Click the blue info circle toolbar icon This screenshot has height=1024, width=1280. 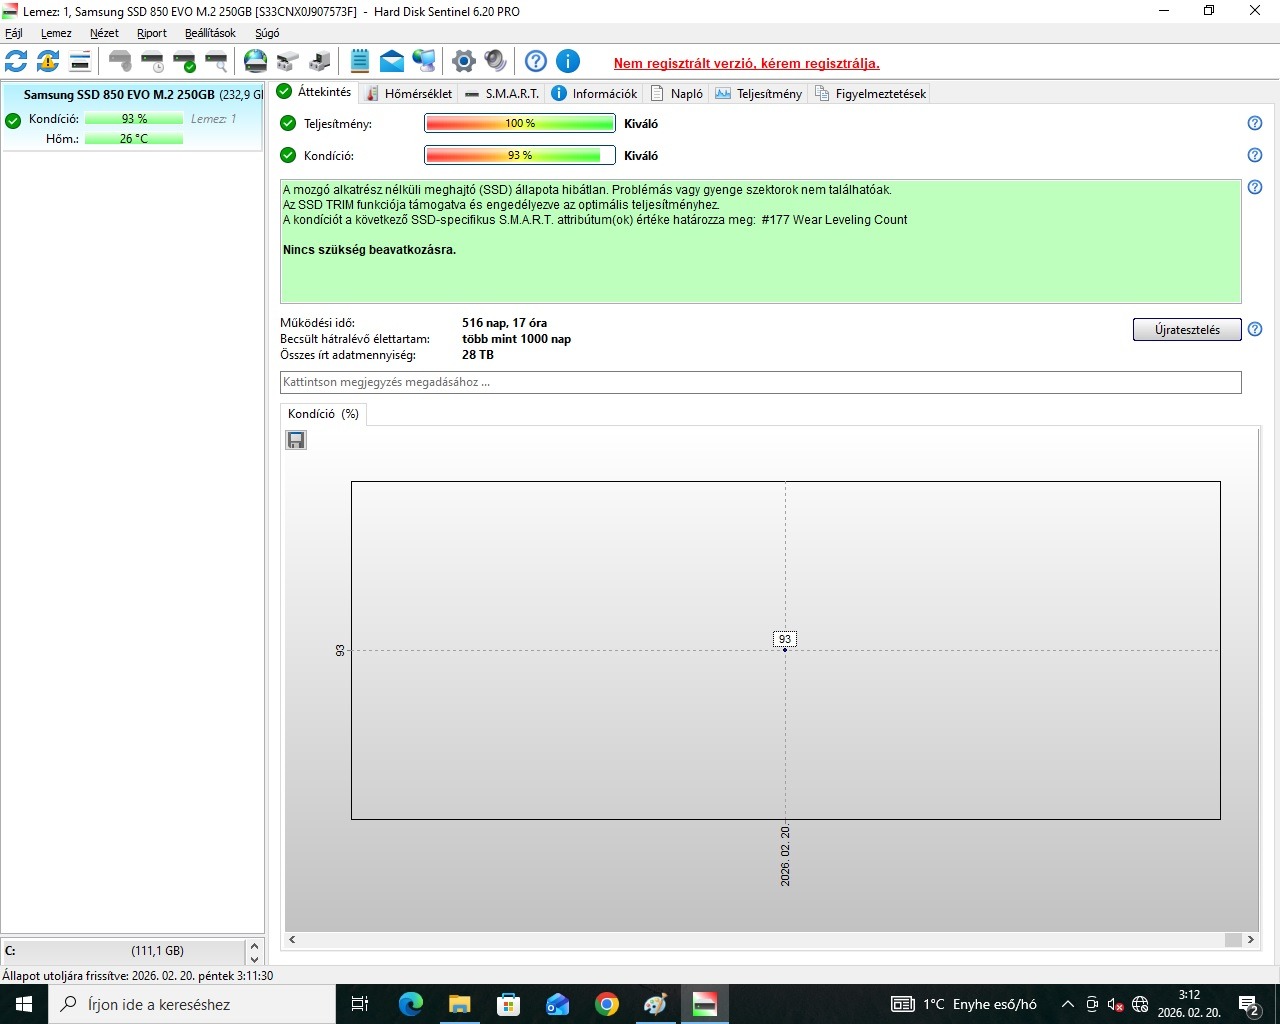(x=568, y=61)
